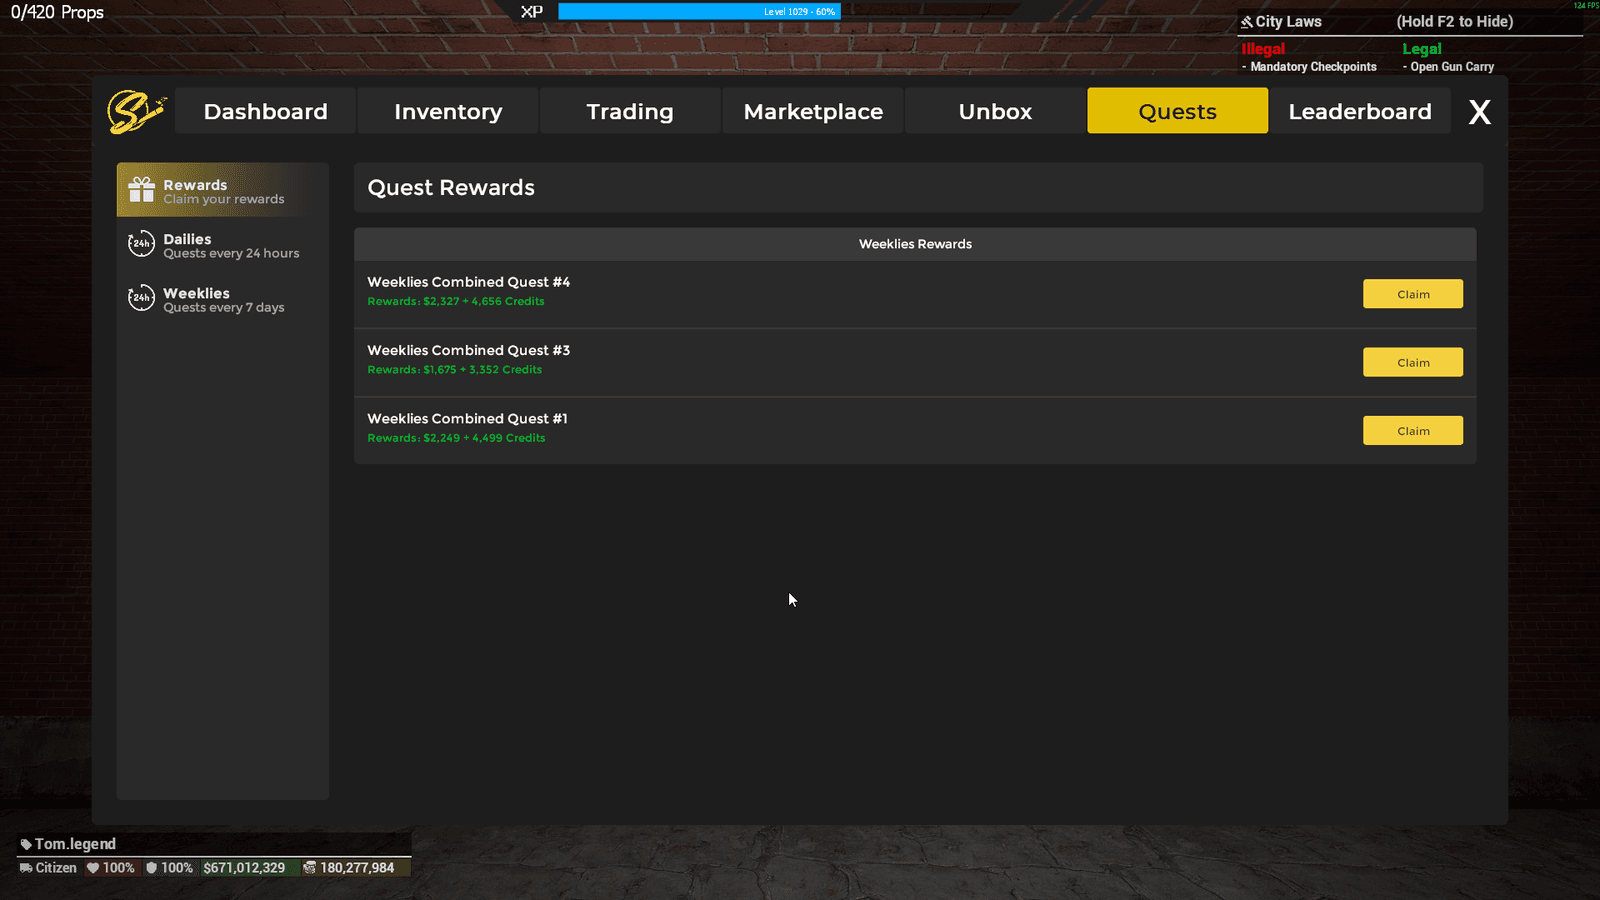Click the gold S logo icon
The image size is (1600, 900).
tap(136, 111)
